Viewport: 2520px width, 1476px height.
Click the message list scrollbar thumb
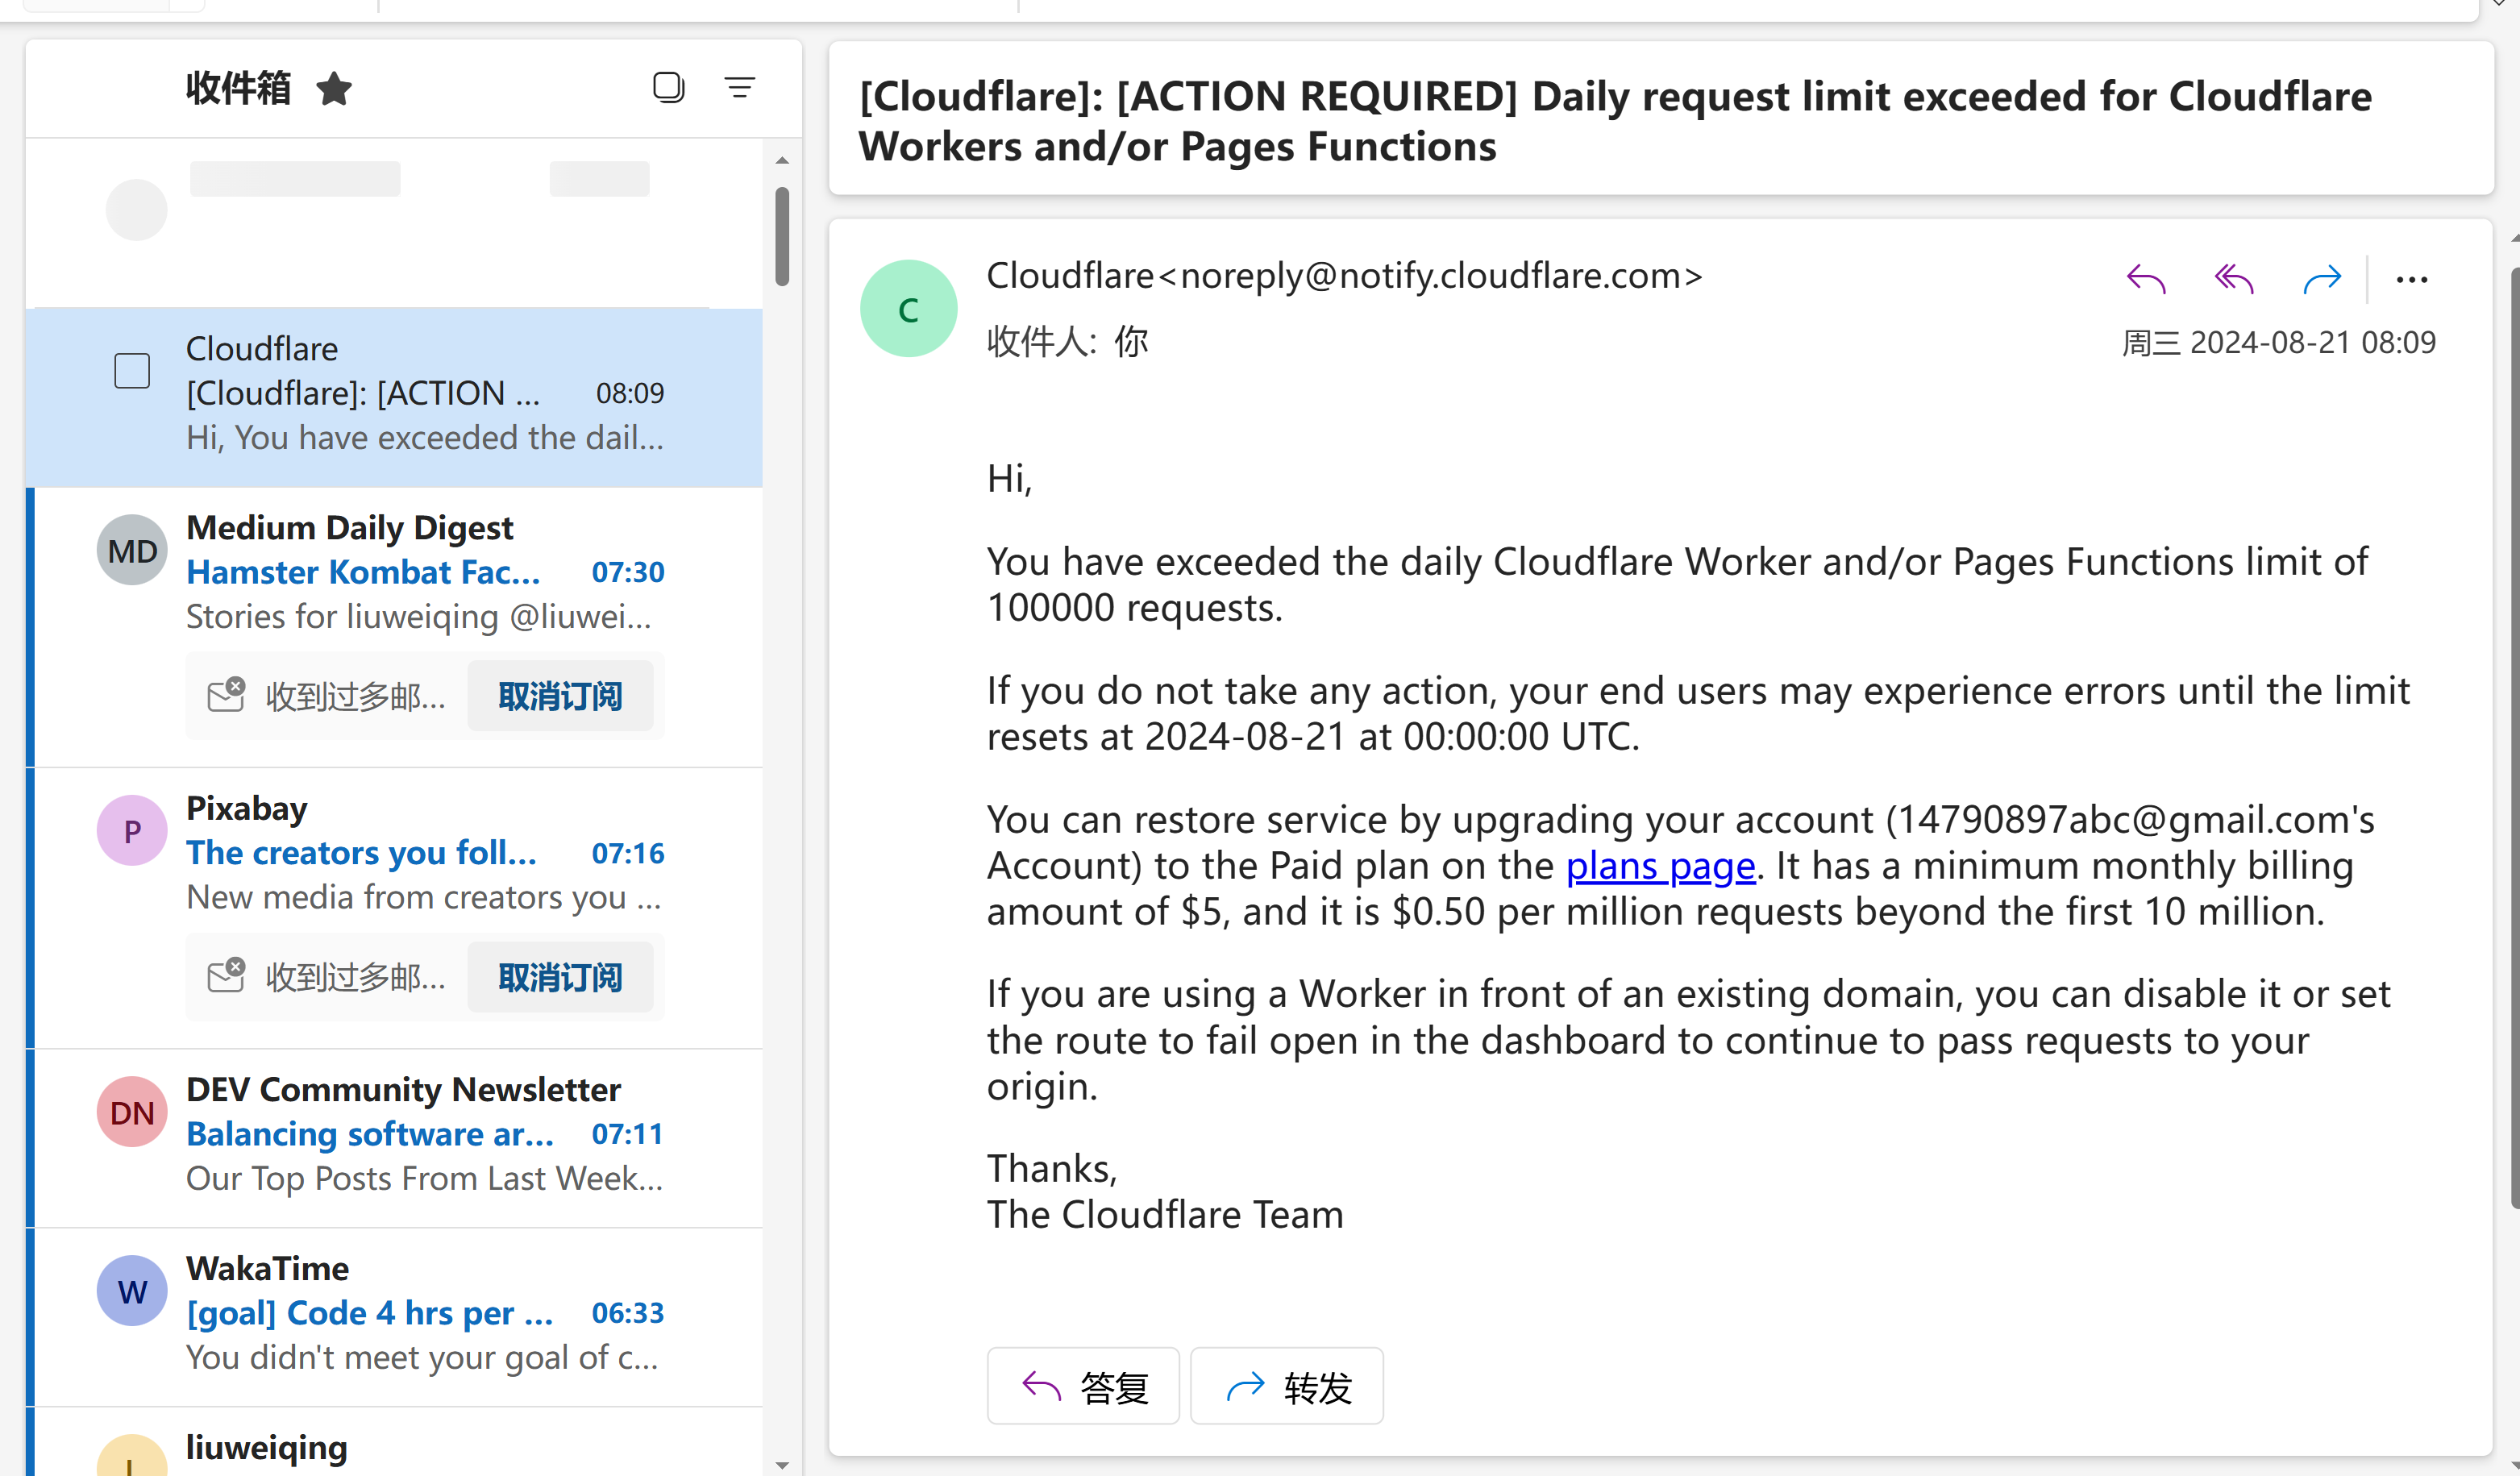[x=782, y=236]
